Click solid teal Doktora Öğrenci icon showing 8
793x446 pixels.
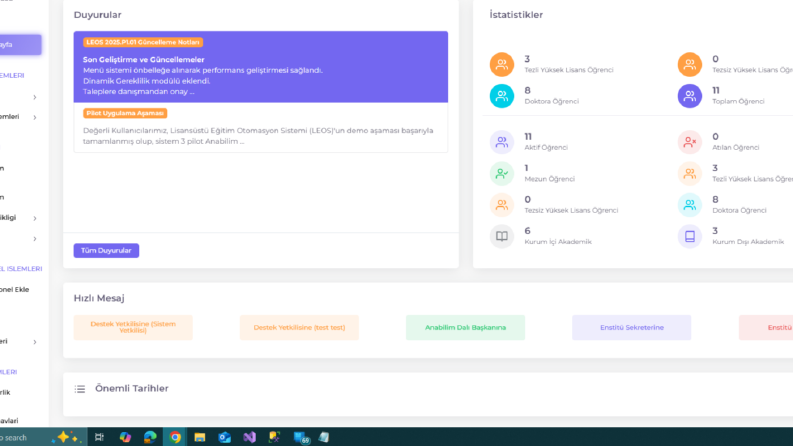click(x=501, y=96)
